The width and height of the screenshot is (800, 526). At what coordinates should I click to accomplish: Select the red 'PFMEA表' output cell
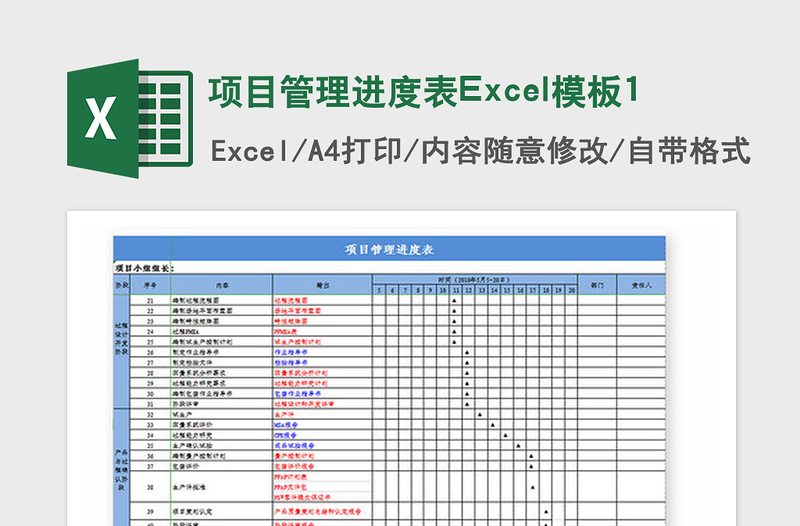point(322,332)
